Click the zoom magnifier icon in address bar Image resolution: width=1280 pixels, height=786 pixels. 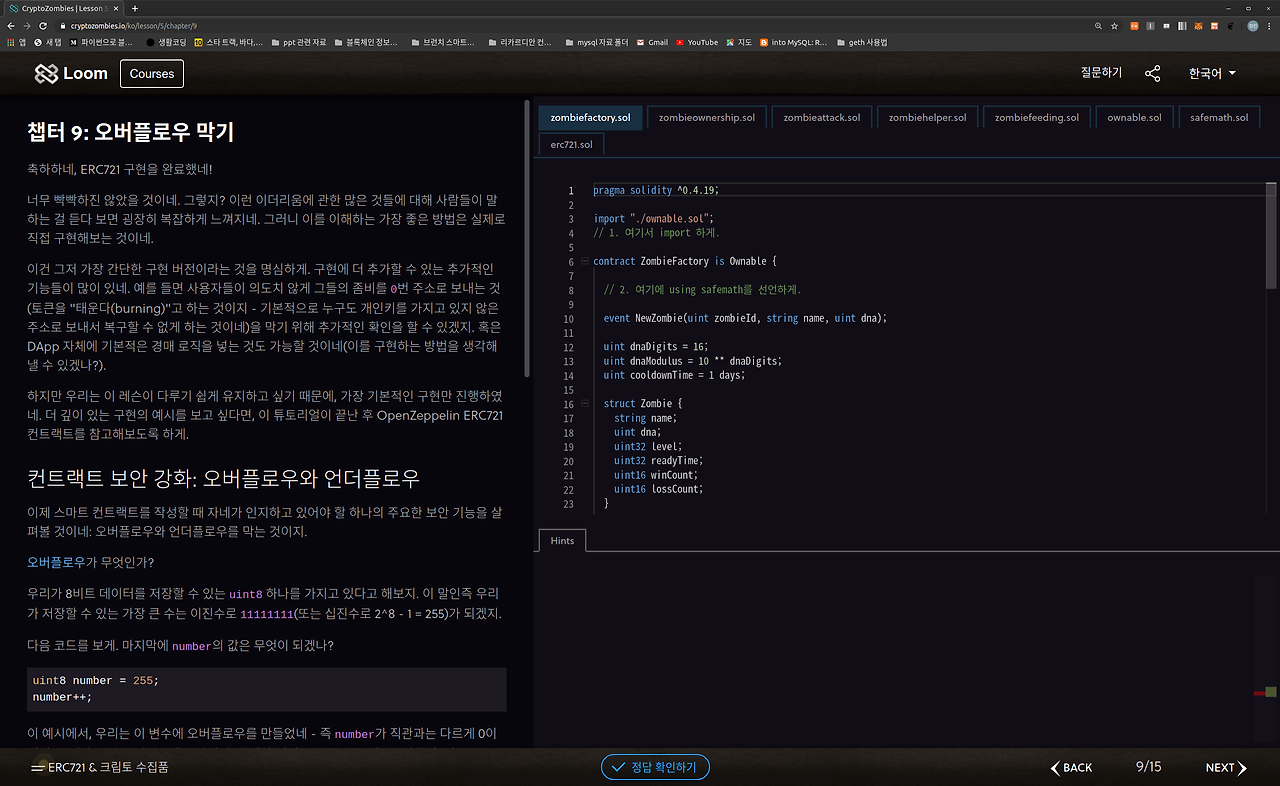[1098, 26]
